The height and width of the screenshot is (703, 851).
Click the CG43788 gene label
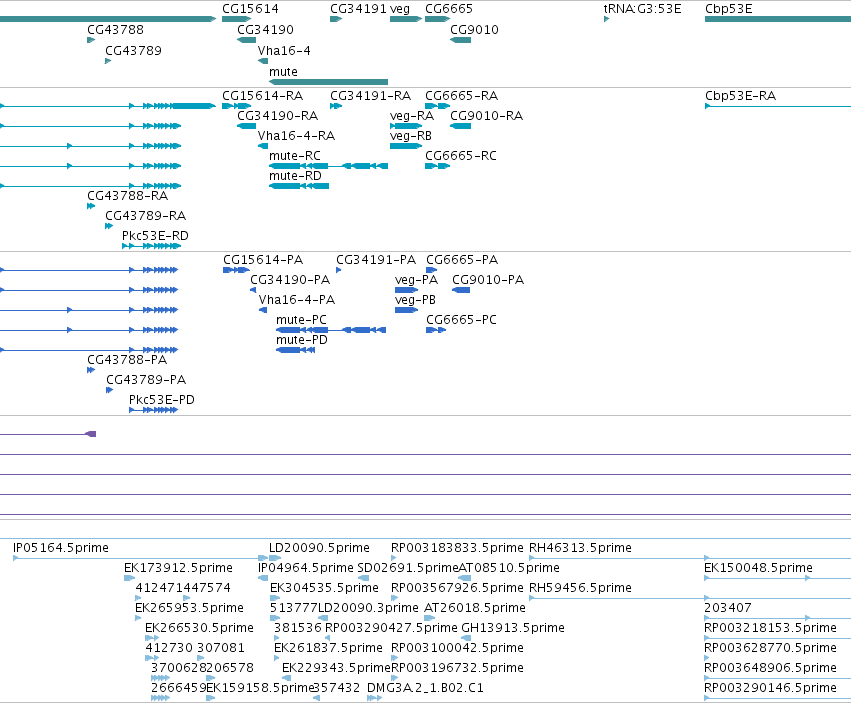coord(116,30)
